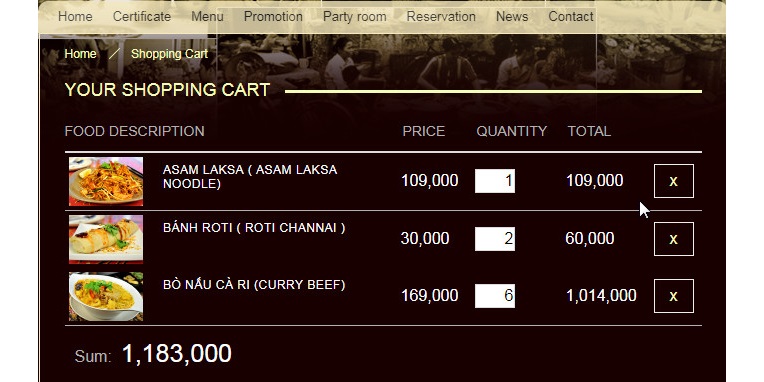This screenshot has width=764, height=382.
Task: Remove Asam Laksa item with x button
Action: coord(673,181)
